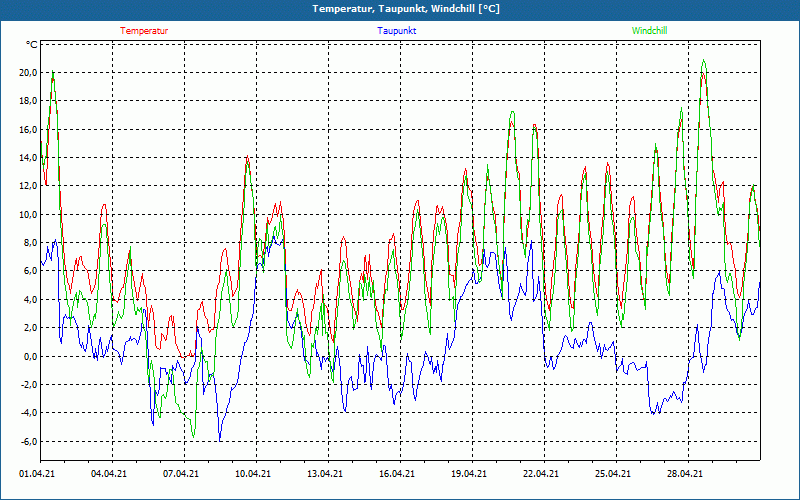
Task: Click the 8,0 y-axis value
Action: point(31,242)
